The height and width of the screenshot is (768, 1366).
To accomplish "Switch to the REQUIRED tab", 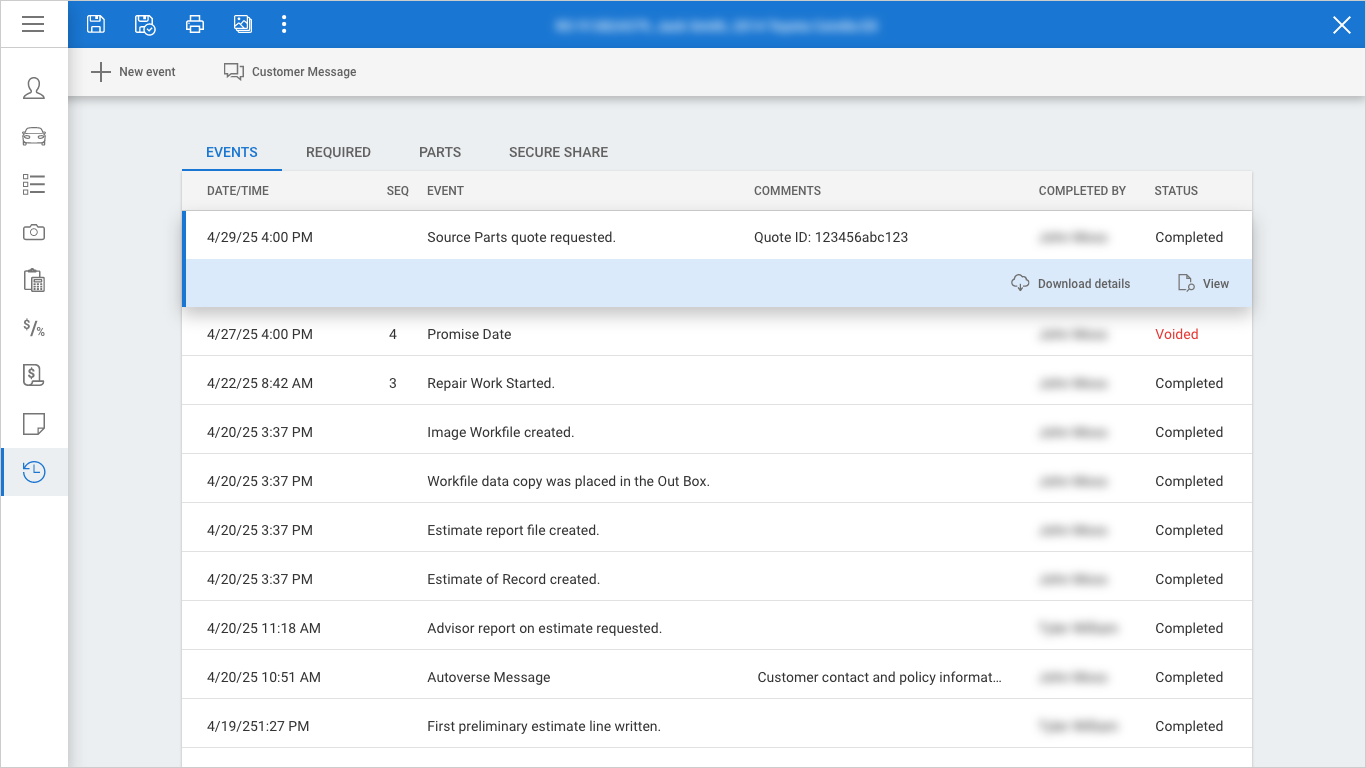I will (338, 152).
